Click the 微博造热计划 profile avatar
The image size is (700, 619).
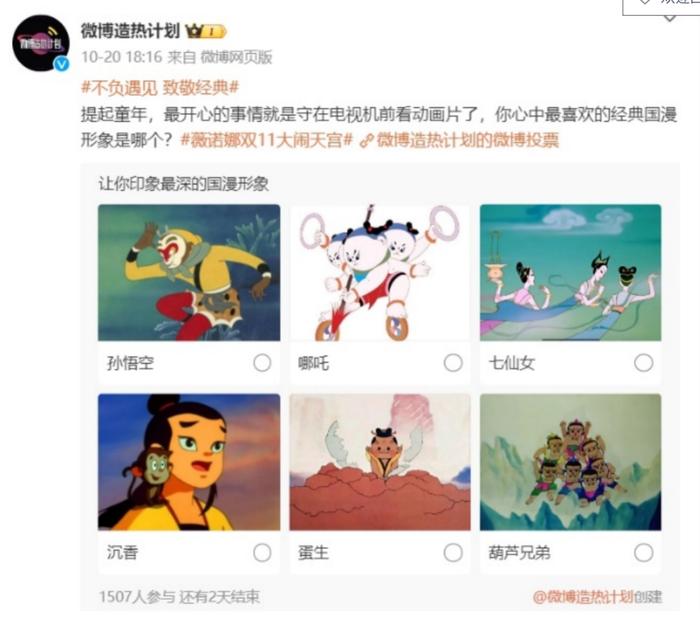(x=41, y=43)
